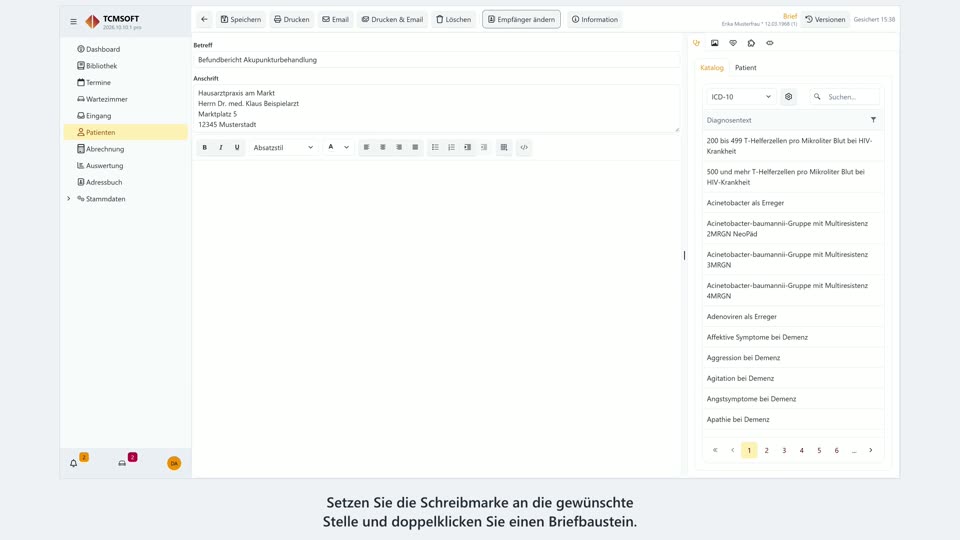The width and height of the screenshot is (960, 540).
Task: Open the link panel icon
Action: (x=770, y=43)
